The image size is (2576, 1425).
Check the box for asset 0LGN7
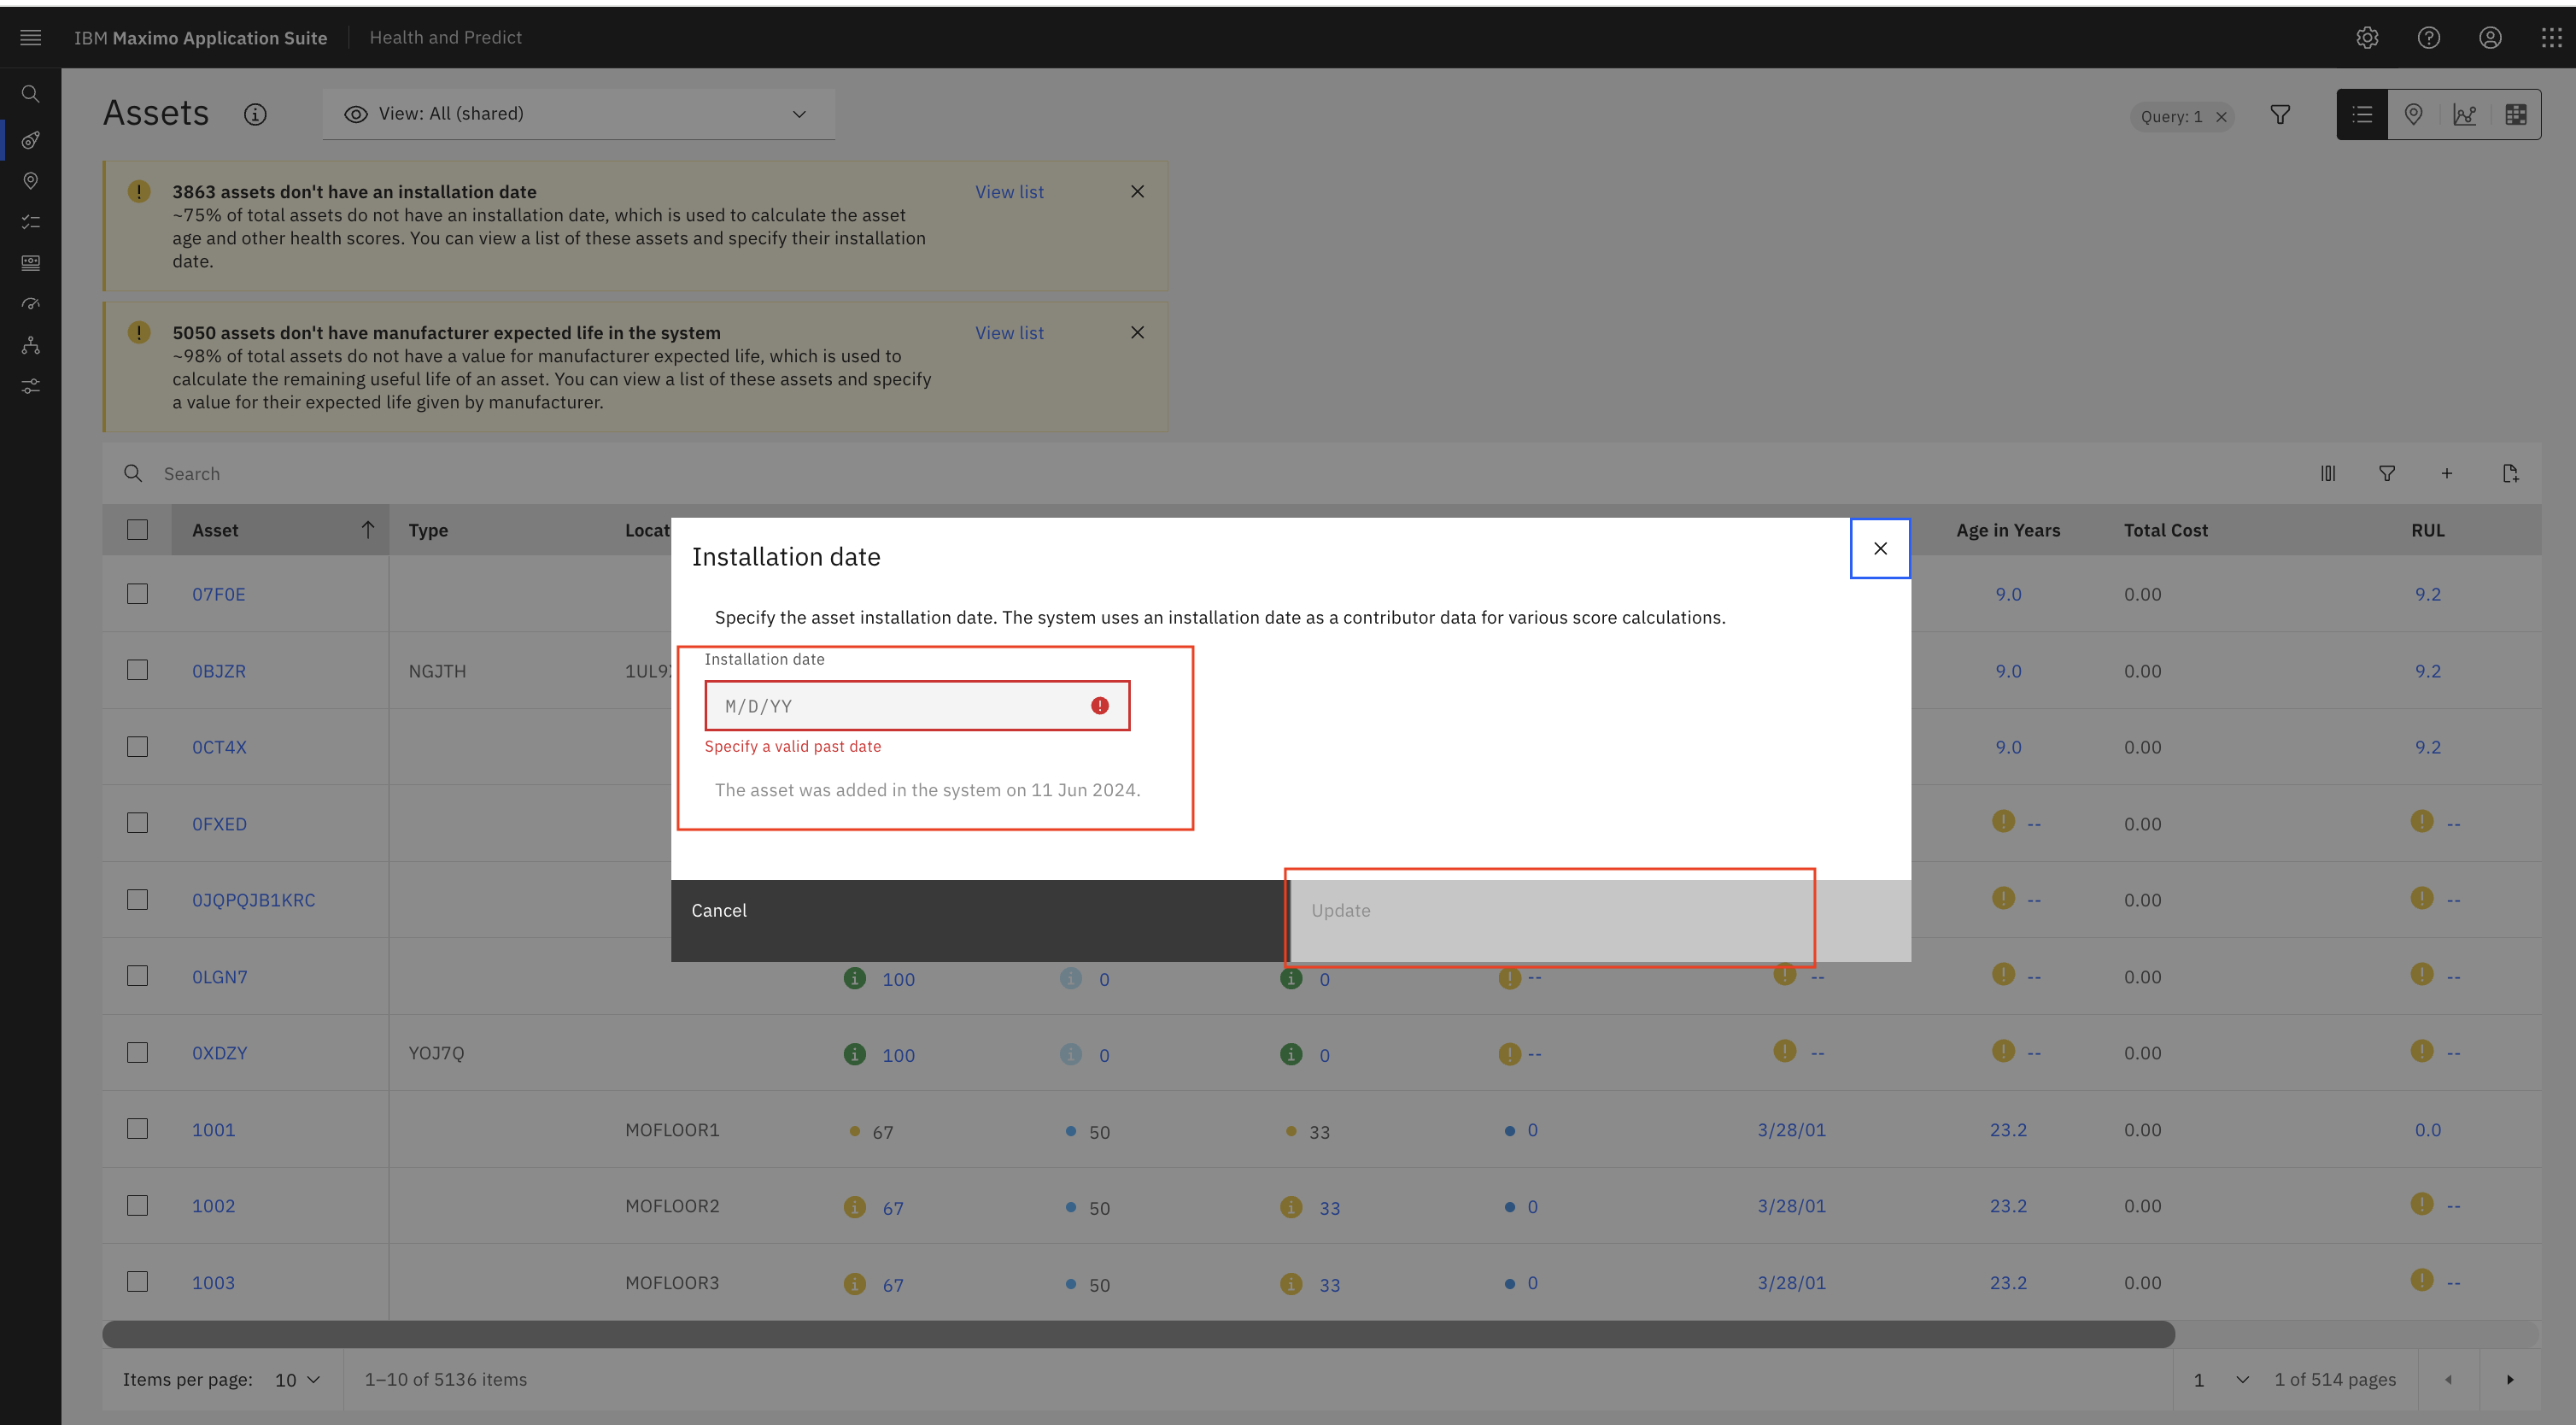(137, 976)
